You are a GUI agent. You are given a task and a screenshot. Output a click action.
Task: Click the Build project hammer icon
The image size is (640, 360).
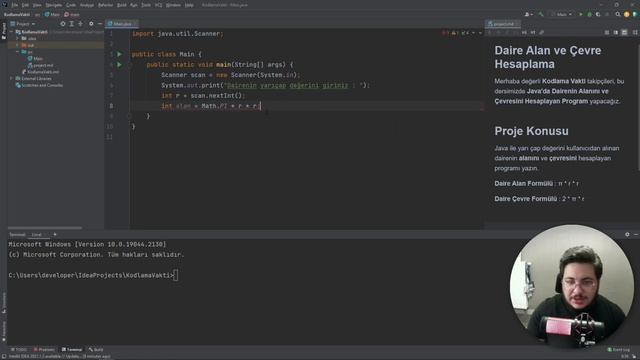(x=541, y=14)
